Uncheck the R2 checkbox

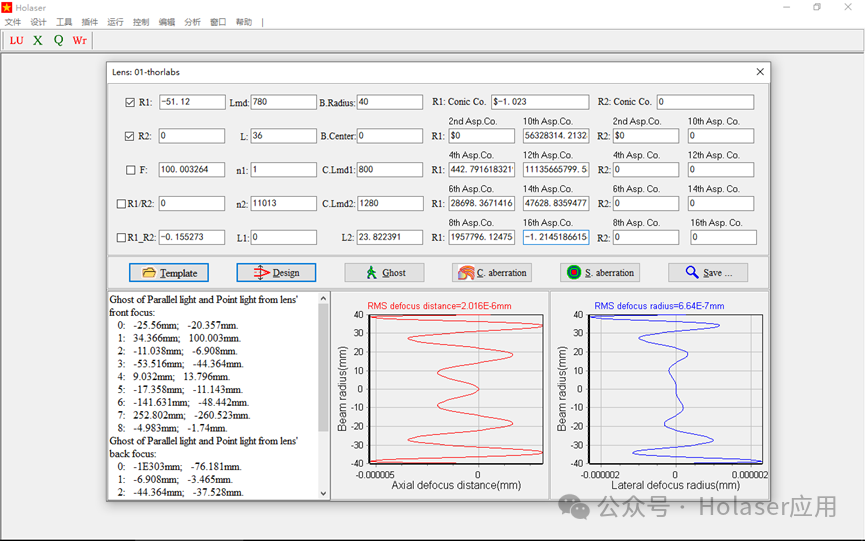point(130,136)
